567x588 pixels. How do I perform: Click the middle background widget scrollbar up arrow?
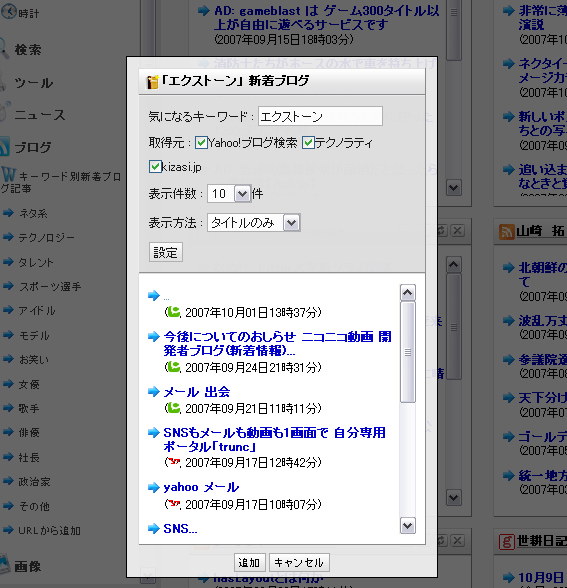453,265
